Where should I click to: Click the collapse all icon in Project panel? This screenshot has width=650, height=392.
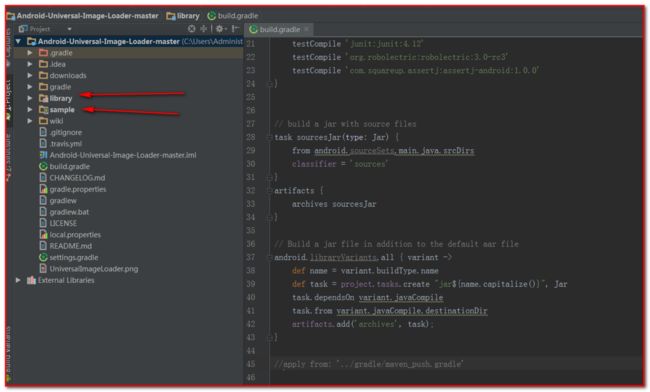tap(204, 29)
